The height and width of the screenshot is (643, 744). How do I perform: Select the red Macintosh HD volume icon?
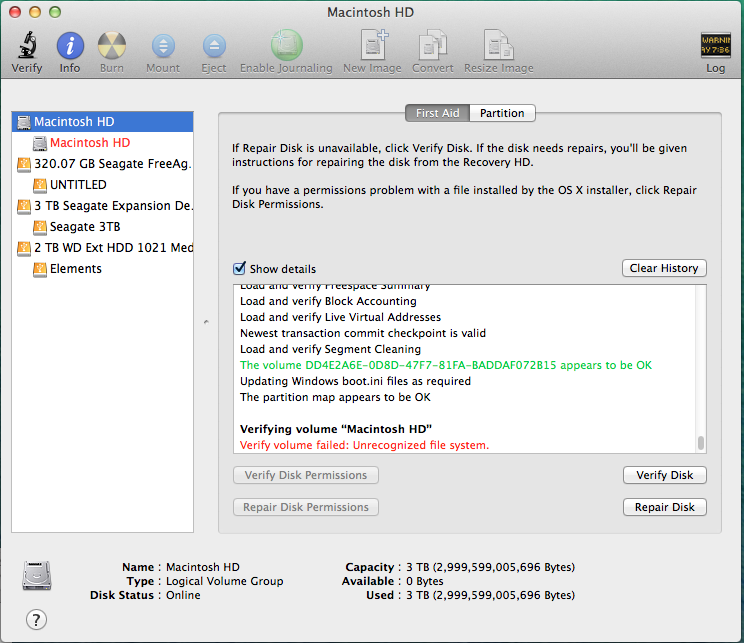[40, 143]
